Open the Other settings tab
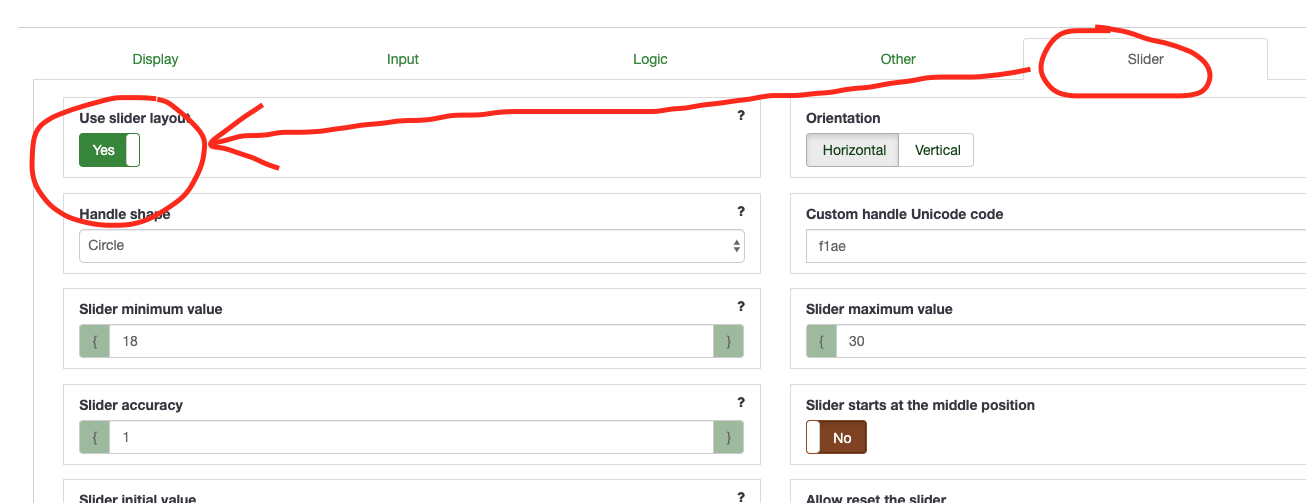The image size is (1306, 503). pos(898,59)
